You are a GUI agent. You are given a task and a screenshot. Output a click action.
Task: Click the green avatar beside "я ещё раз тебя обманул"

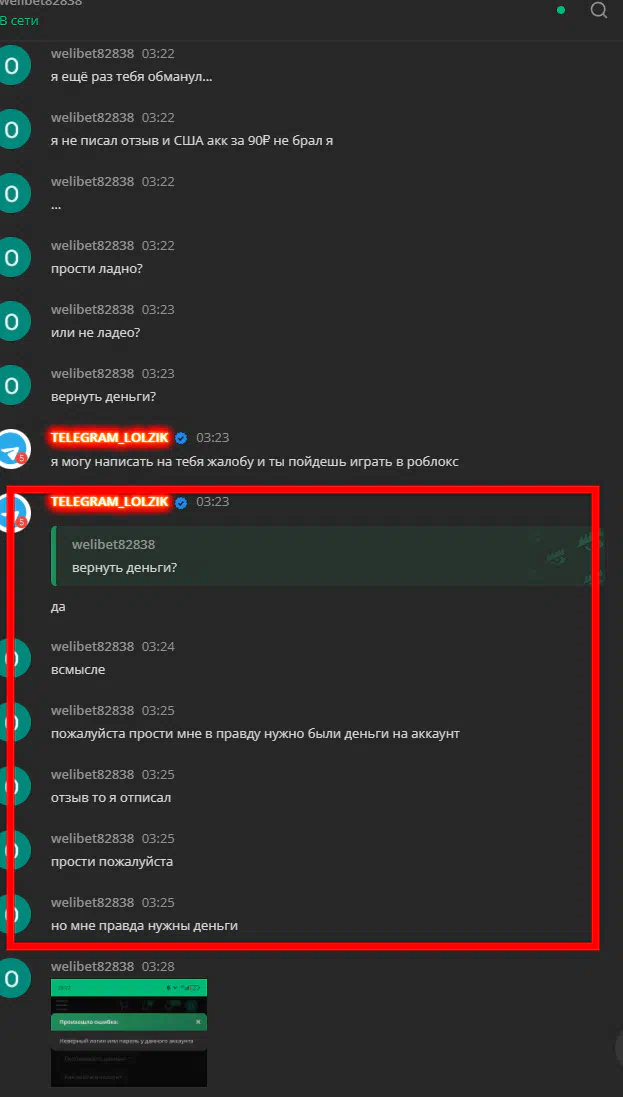(13, 65)
